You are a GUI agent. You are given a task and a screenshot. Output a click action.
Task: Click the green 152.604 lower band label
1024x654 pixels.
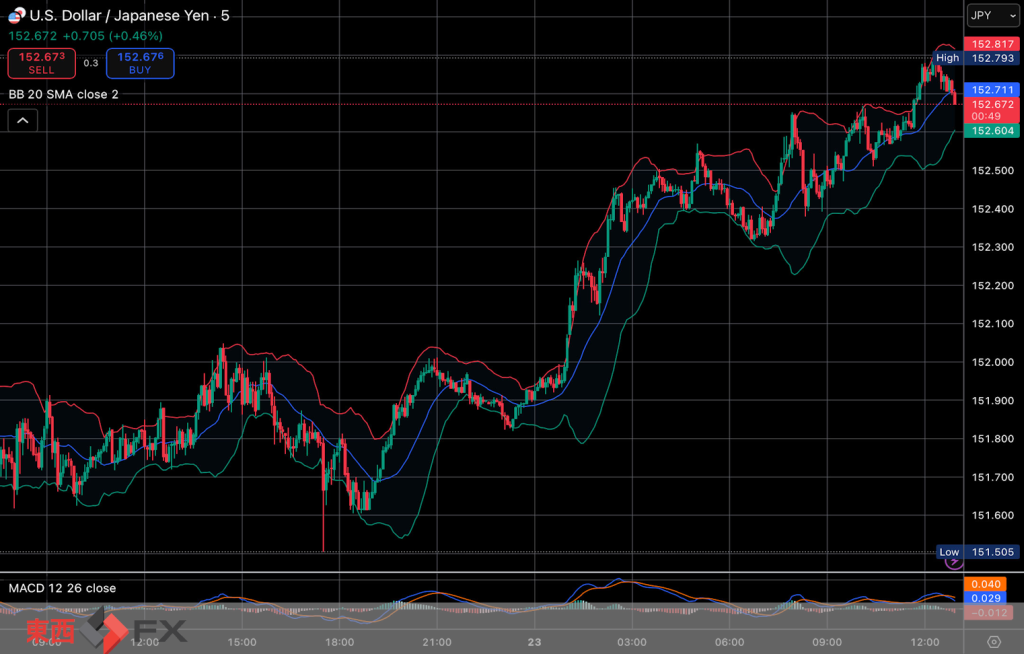[991, 131]
